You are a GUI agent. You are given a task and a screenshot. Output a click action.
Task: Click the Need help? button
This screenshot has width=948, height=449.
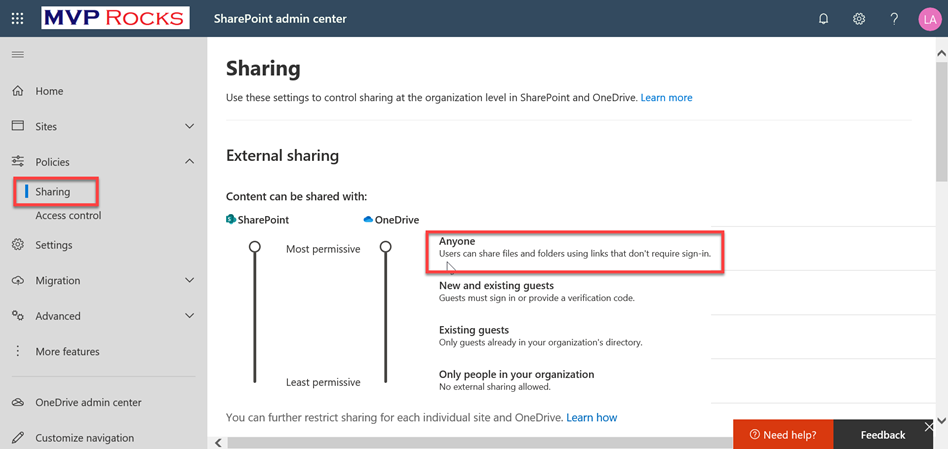[783, 435]
